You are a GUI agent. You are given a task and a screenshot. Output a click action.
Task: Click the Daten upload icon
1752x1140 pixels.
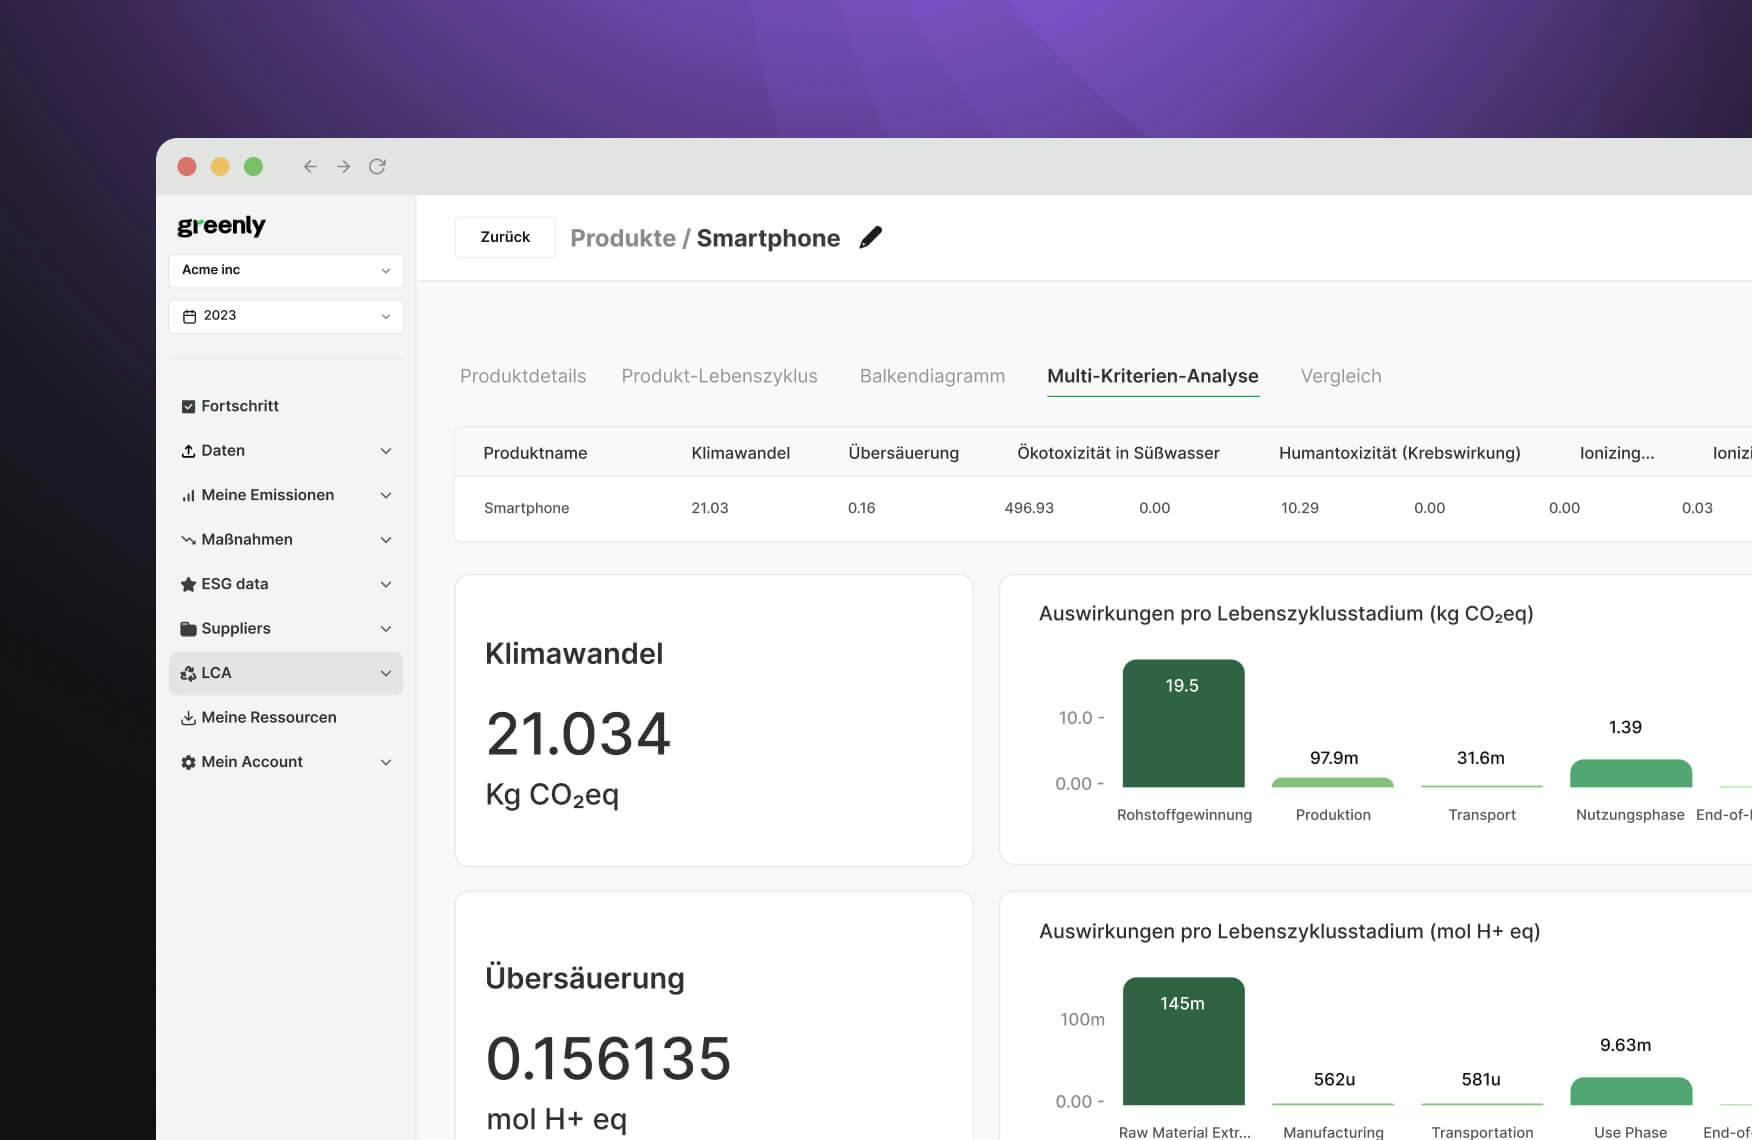[188, 451]
